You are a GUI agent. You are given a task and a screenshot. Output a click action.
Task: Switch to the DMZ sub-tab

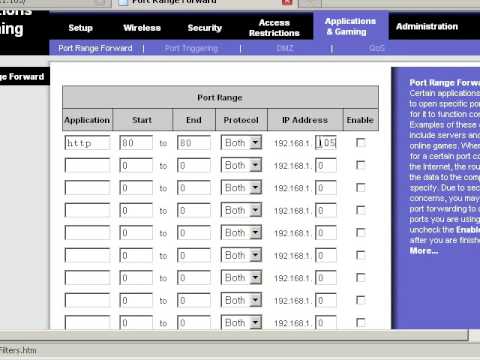[285, 49]
